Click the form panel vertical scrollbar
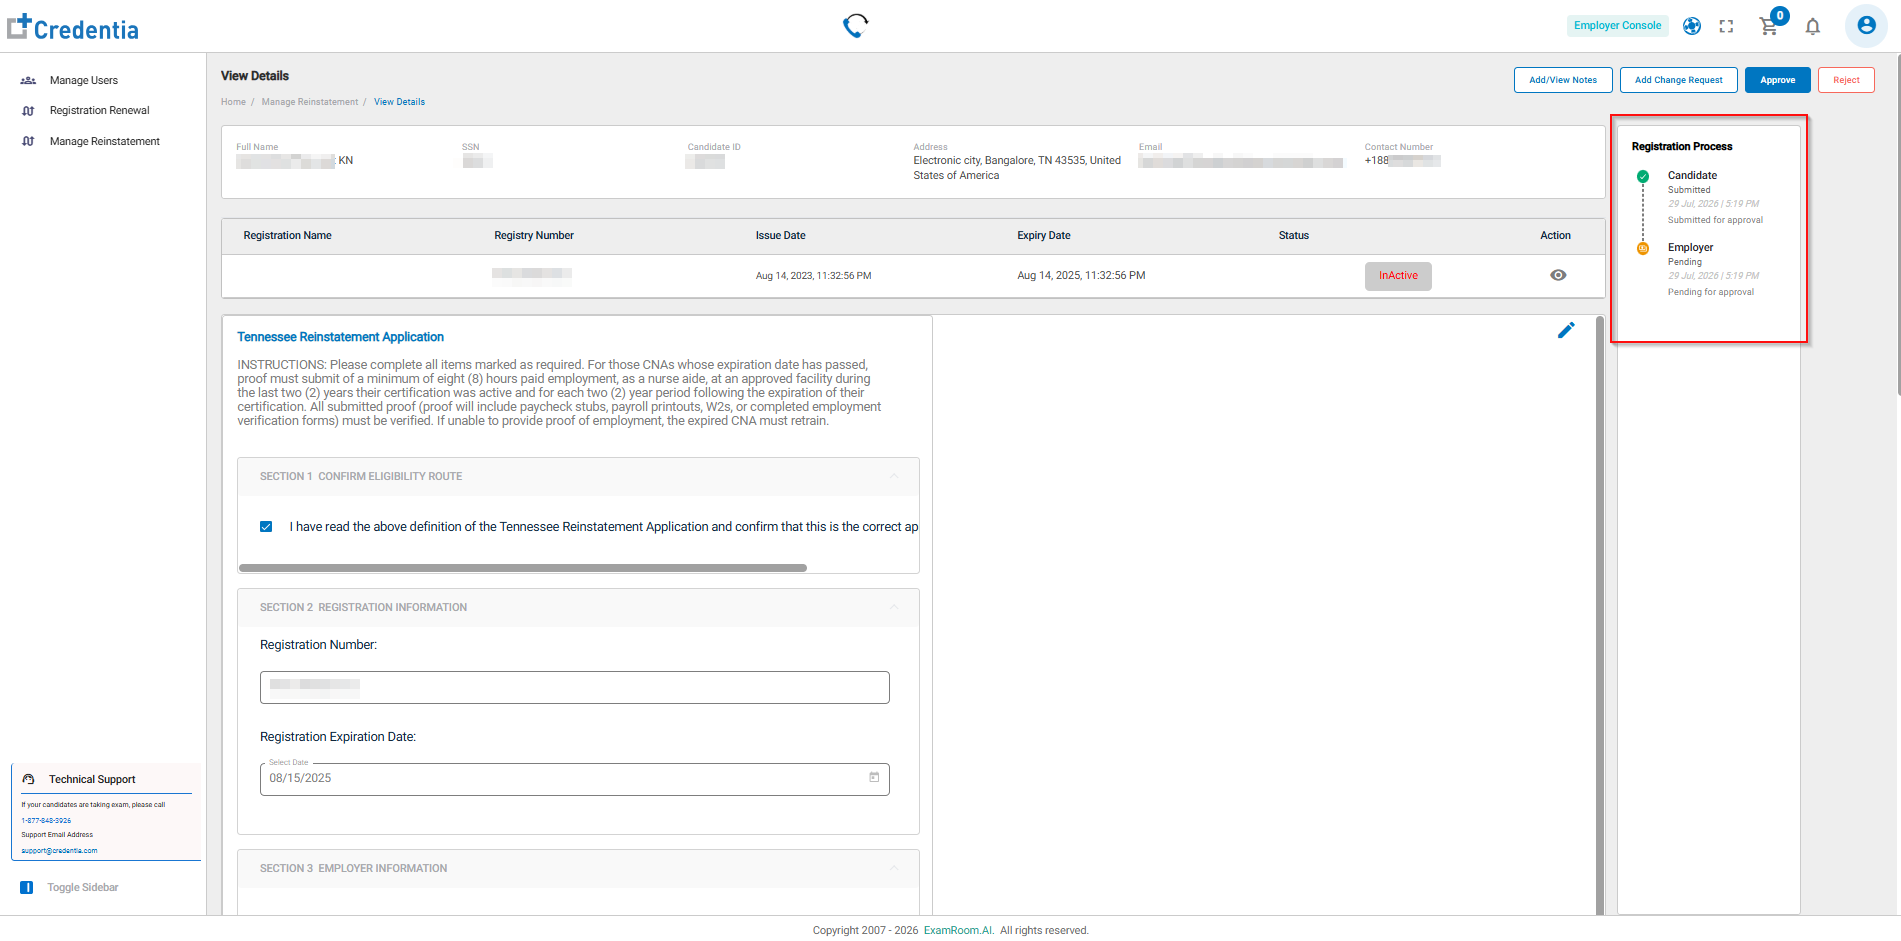Viewport: 1901px width, 941px height. pyautogui.click(x=1600, y=615)
